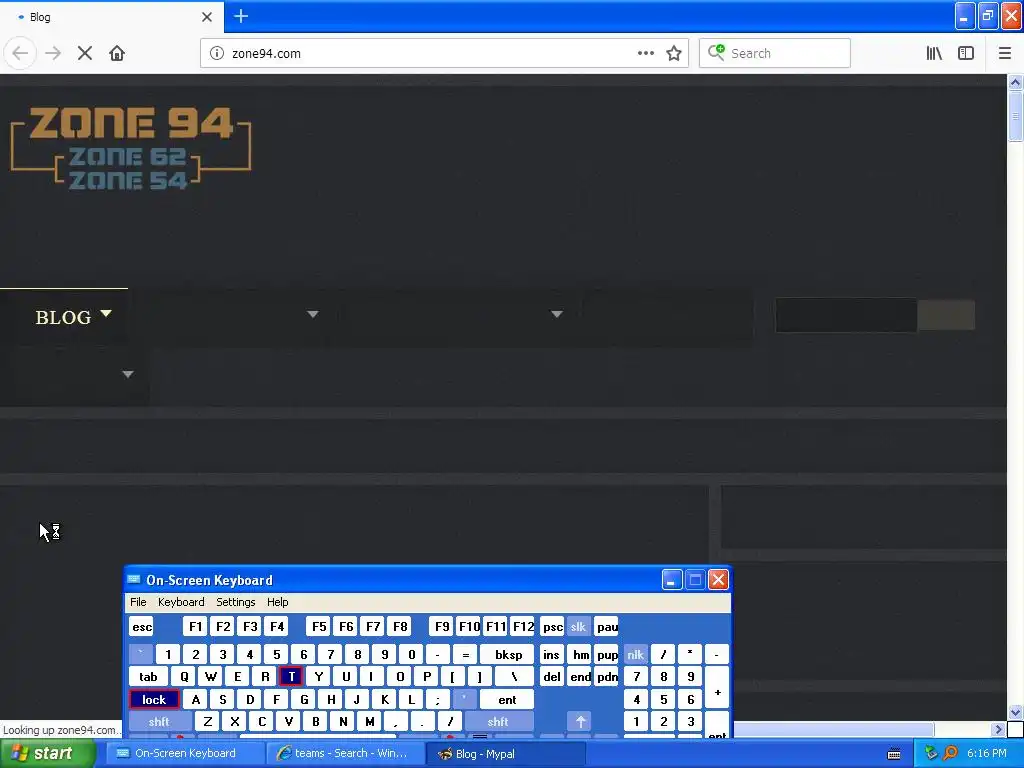The height and width of the screenshot is (768, 1024).
Task: Toggle the slk scroll lock key
Action: click(x=578, y=627)
